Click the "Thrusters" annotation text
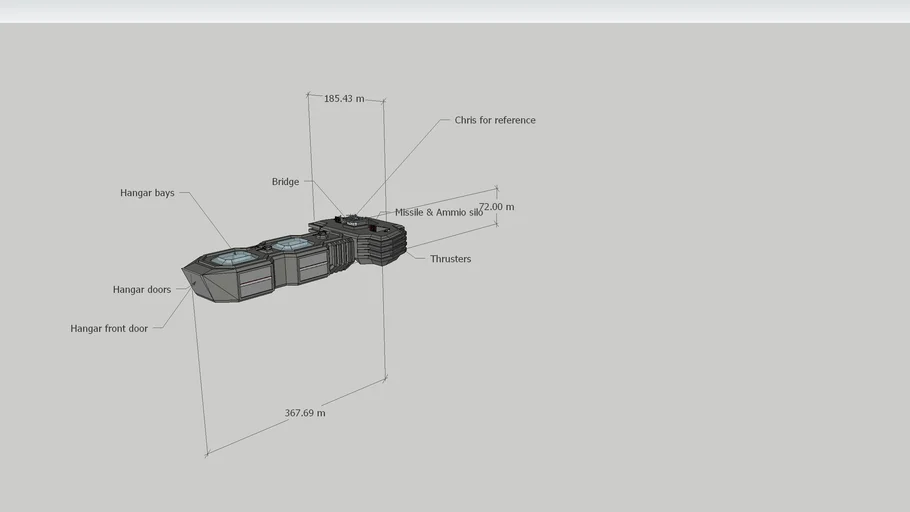 (x=450, y=259)
